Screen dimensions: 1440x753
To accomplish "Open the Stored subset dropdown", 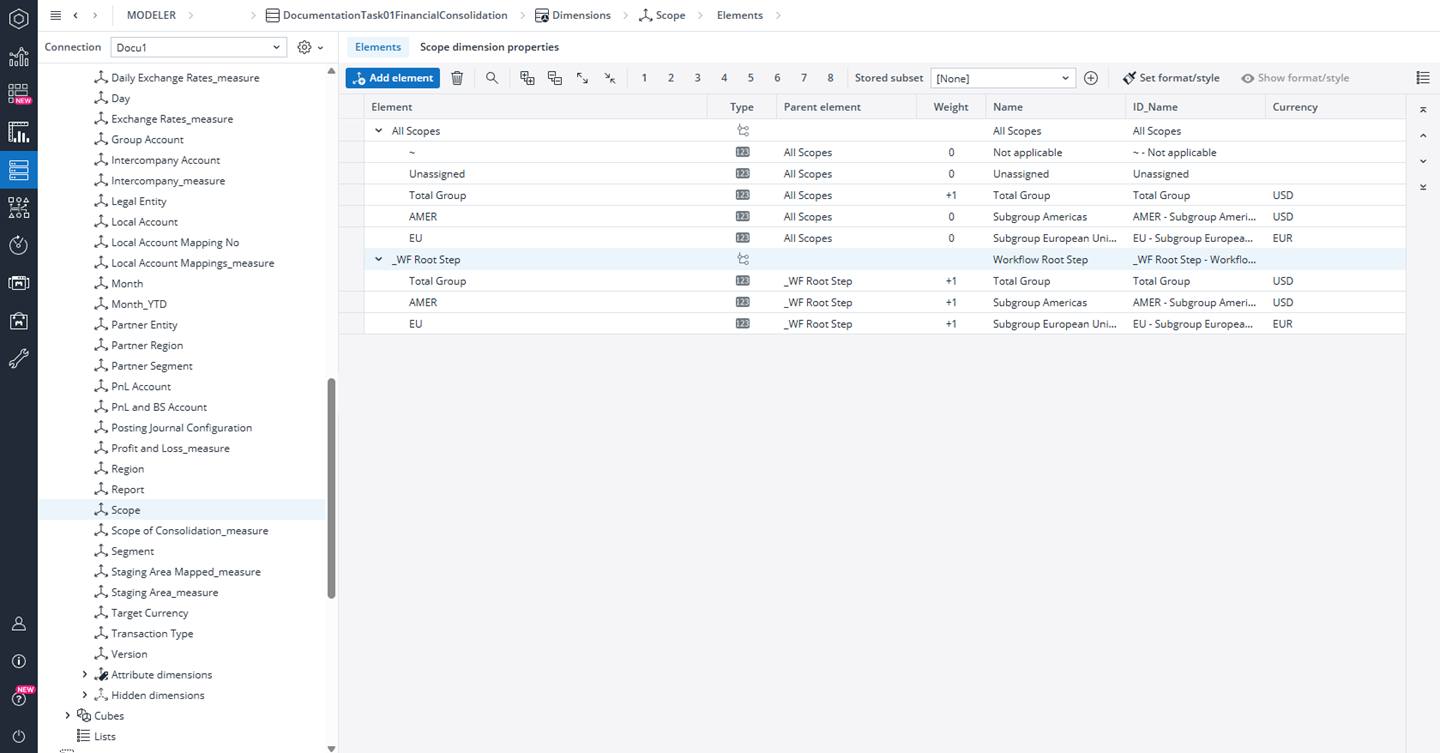I will click(x=1003, y=78).
